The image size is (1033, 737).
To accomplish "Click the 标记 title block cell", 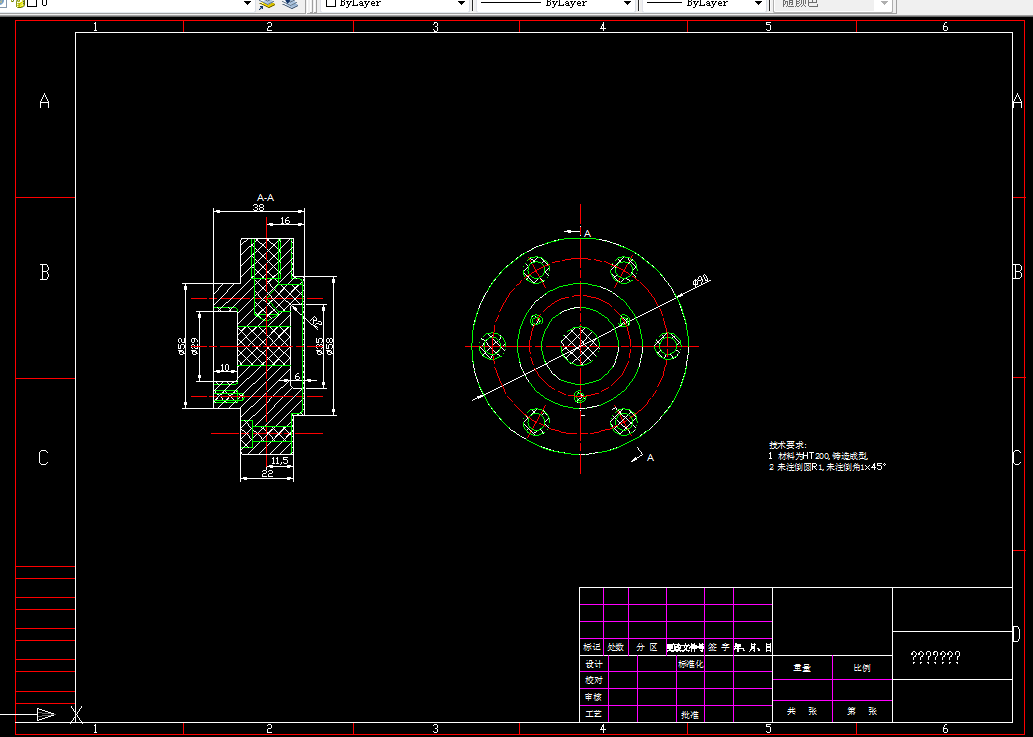I will pyautogui.click(x=592, y=647).
